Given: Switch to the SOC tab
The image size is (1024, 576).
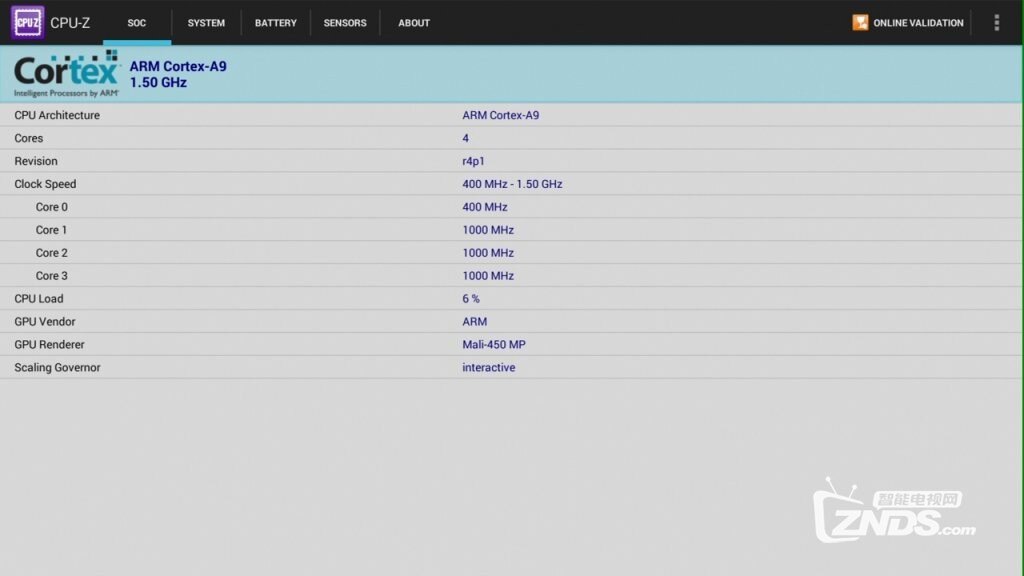Looking at the screenshot, I should click(137, 22).
